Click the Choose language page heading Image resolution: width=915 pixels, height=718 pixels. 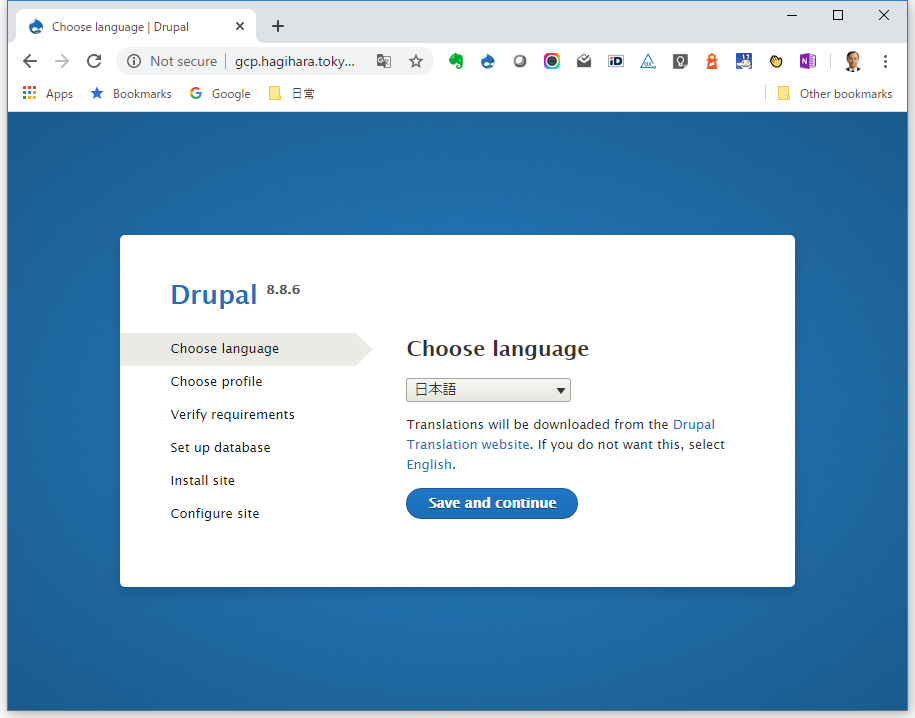click(498, 349)
